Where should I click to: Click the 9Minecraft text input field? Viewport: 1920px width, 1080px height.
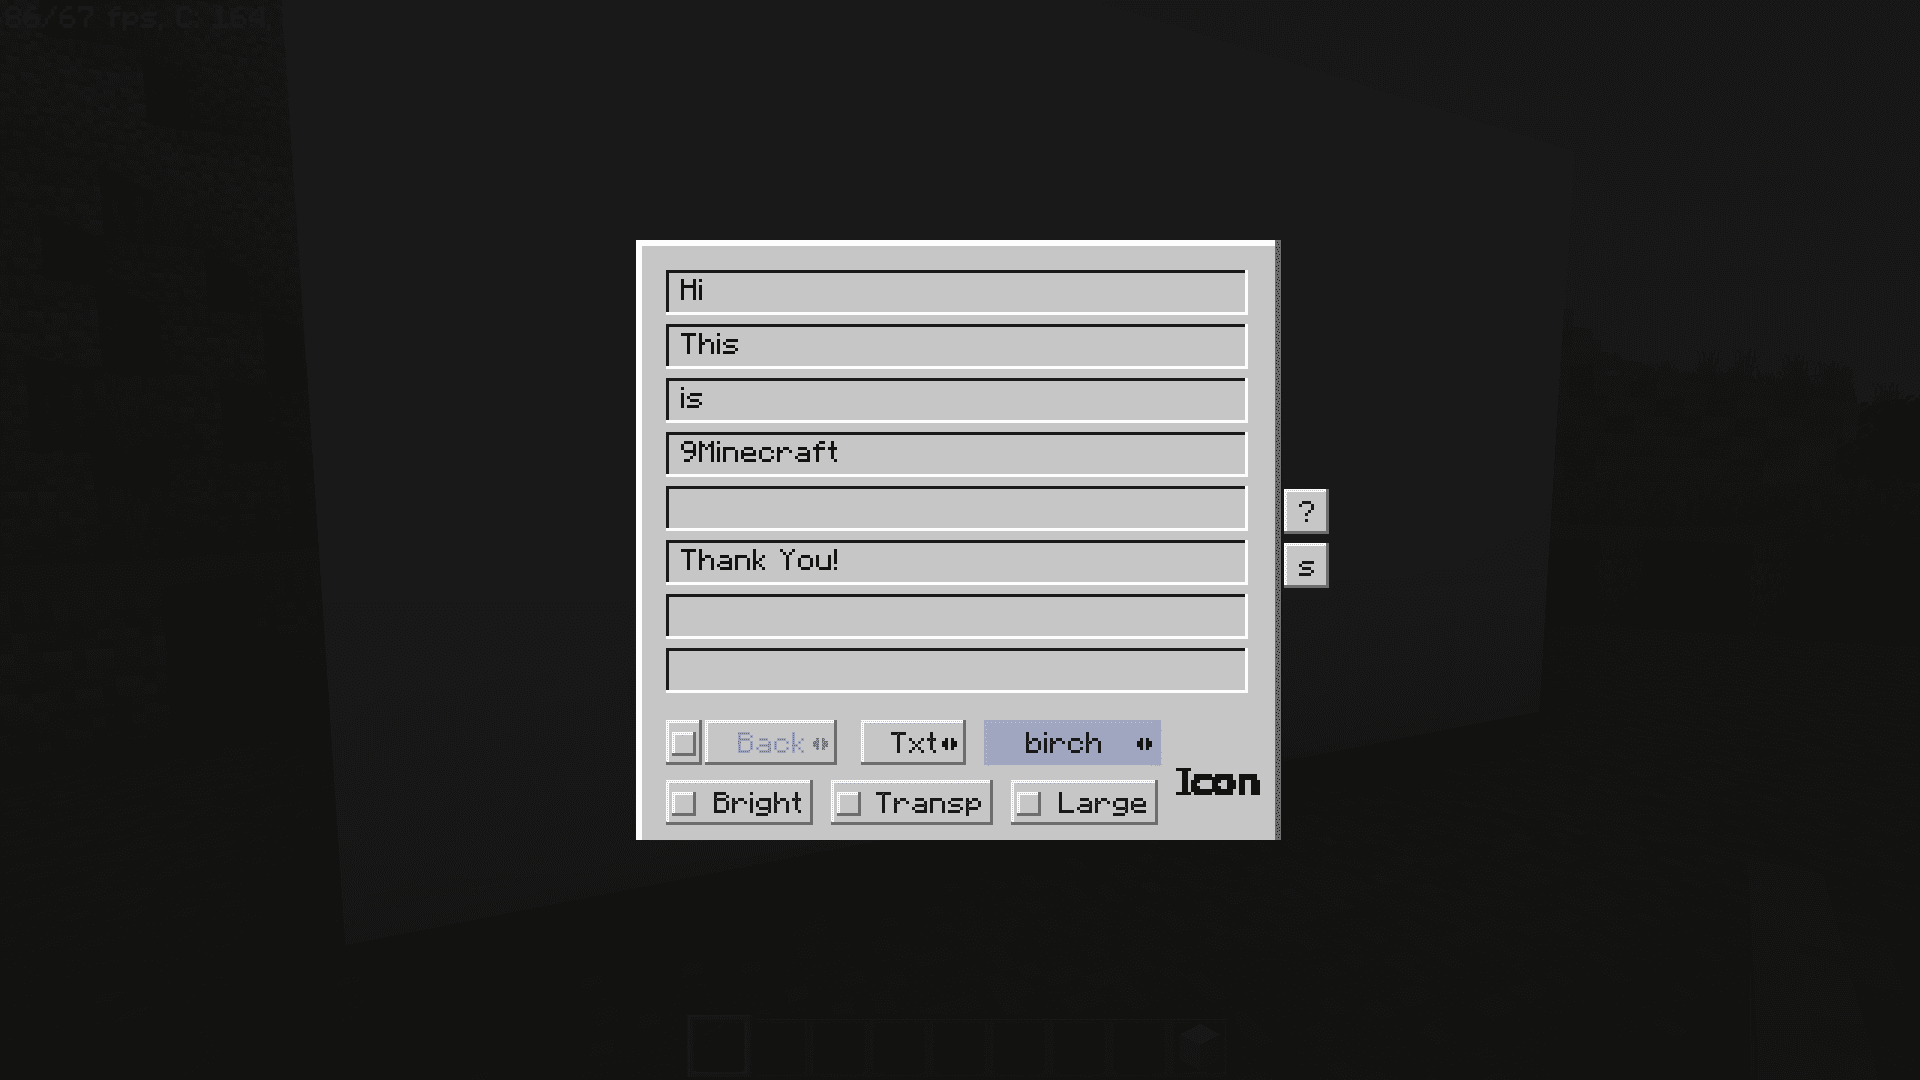pyautogui.click(x=953, y=452)
